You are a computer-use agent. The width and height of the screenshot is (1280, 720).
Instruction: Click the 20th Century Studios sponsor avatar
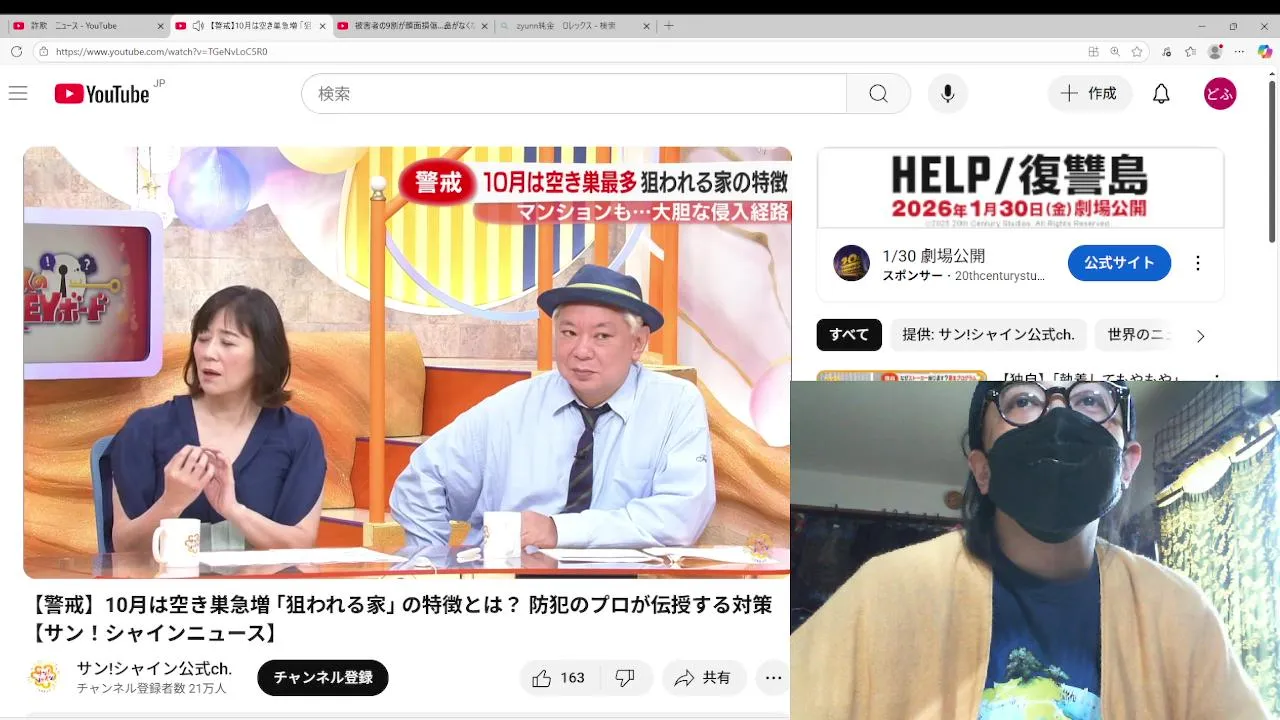[851, 263]
